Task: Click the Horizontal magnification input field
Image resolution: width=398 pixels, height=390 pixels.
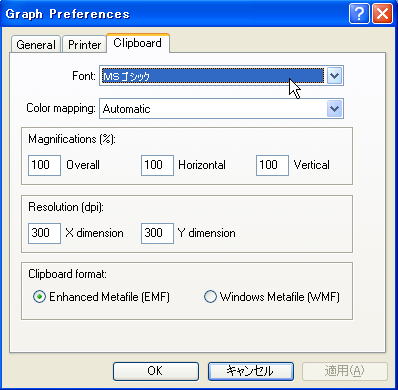Action: tap(157, 165)
